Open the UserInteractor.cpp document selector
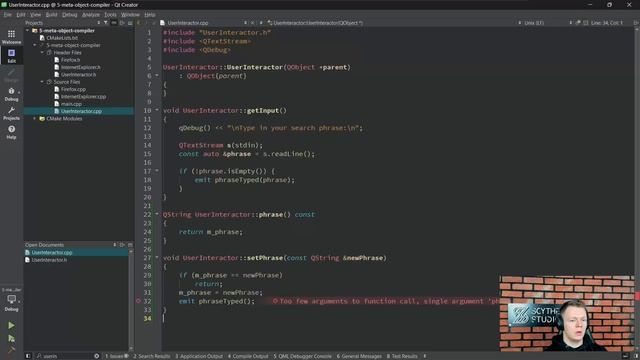Viewport: 640px width, 360px height. [x=204, y=23]
